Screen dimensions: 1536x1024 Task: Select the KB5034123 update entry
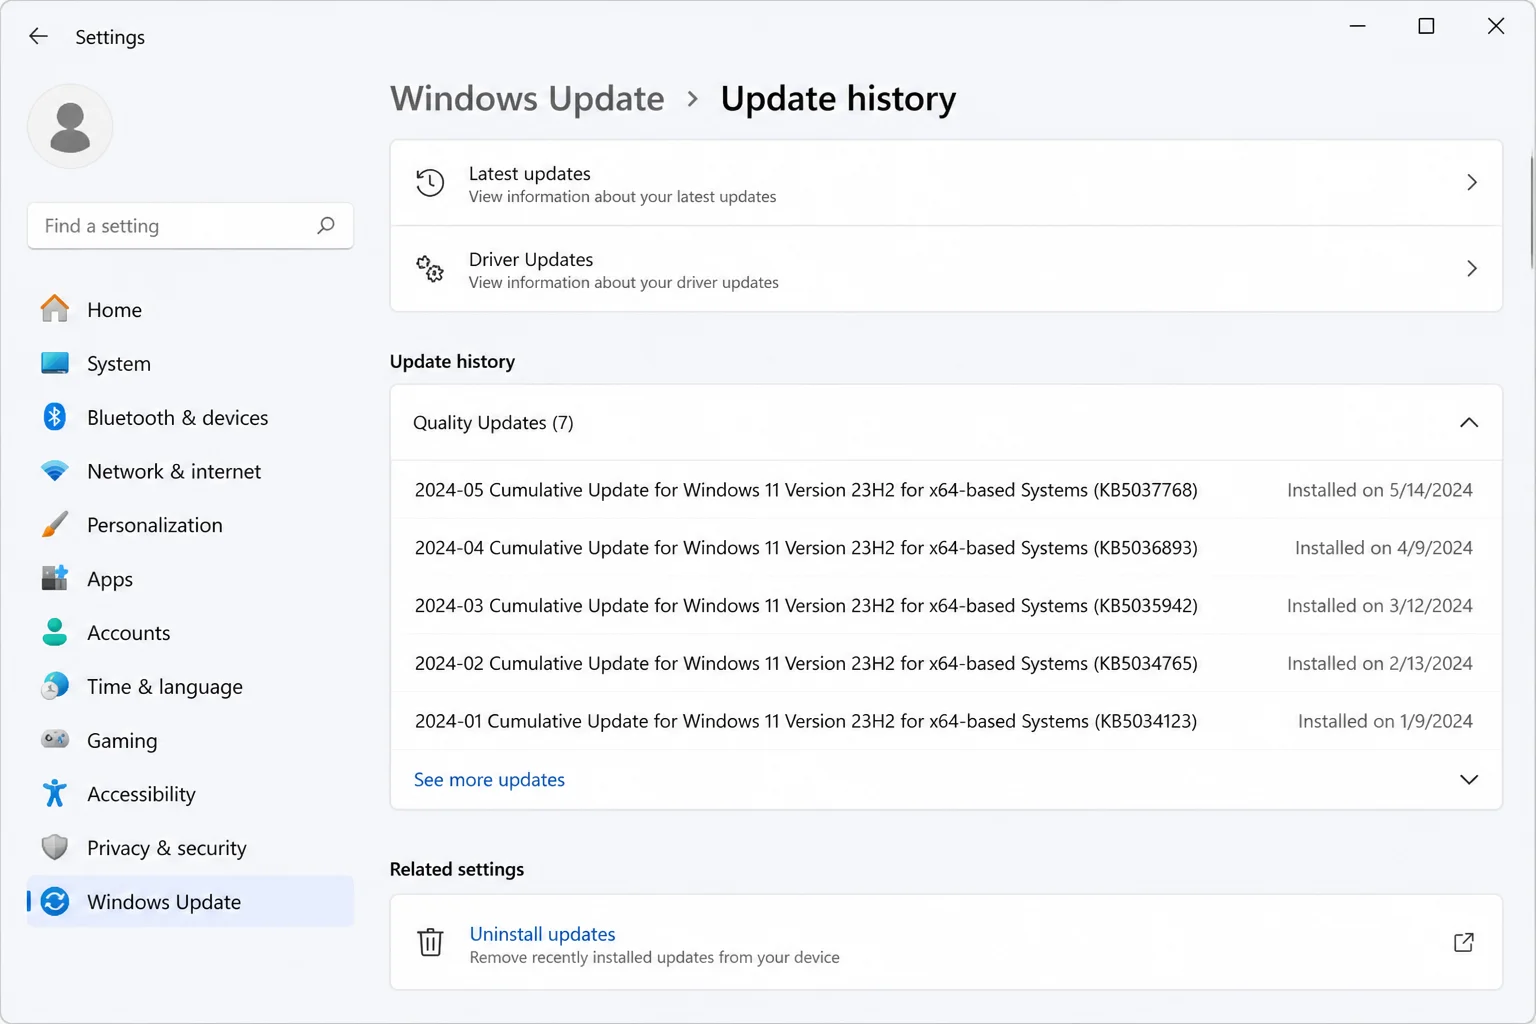(x=945, y=721)
